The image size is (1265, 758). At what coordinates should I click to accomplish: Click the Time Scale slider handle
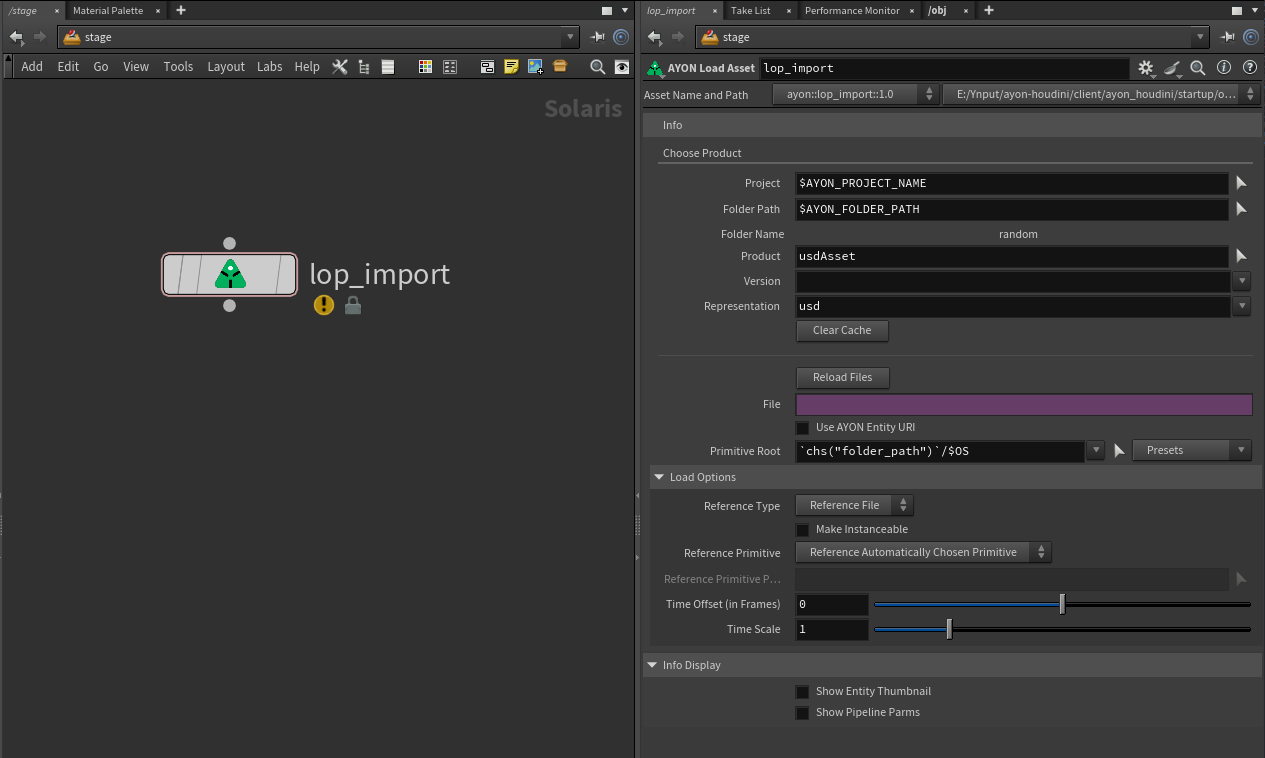(949, 629)
